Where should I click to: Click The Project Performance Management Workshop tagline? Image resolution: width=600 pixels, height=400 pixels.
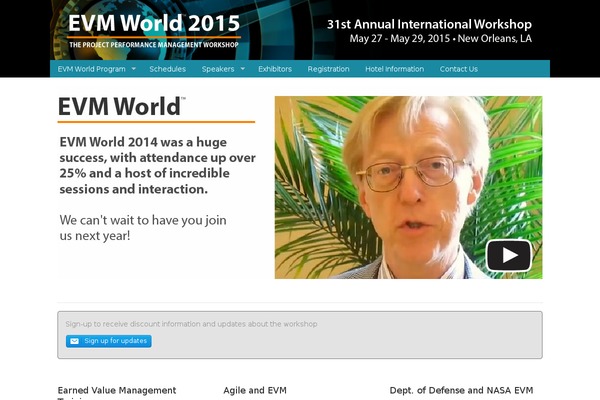154,45
